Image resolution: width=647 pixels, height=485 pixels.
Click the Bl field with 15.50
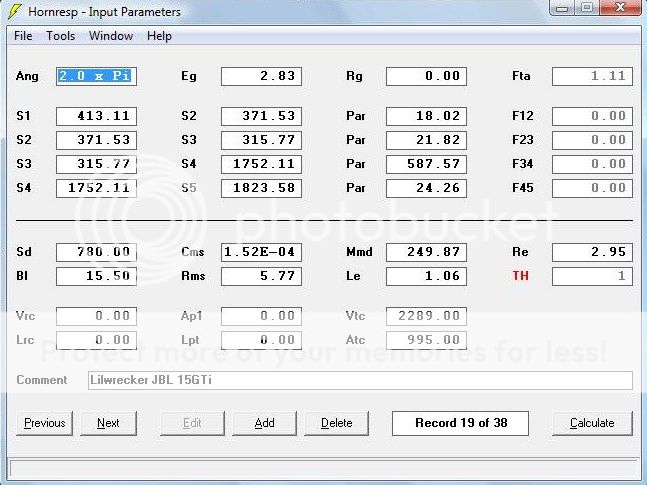tap(96, 276)
